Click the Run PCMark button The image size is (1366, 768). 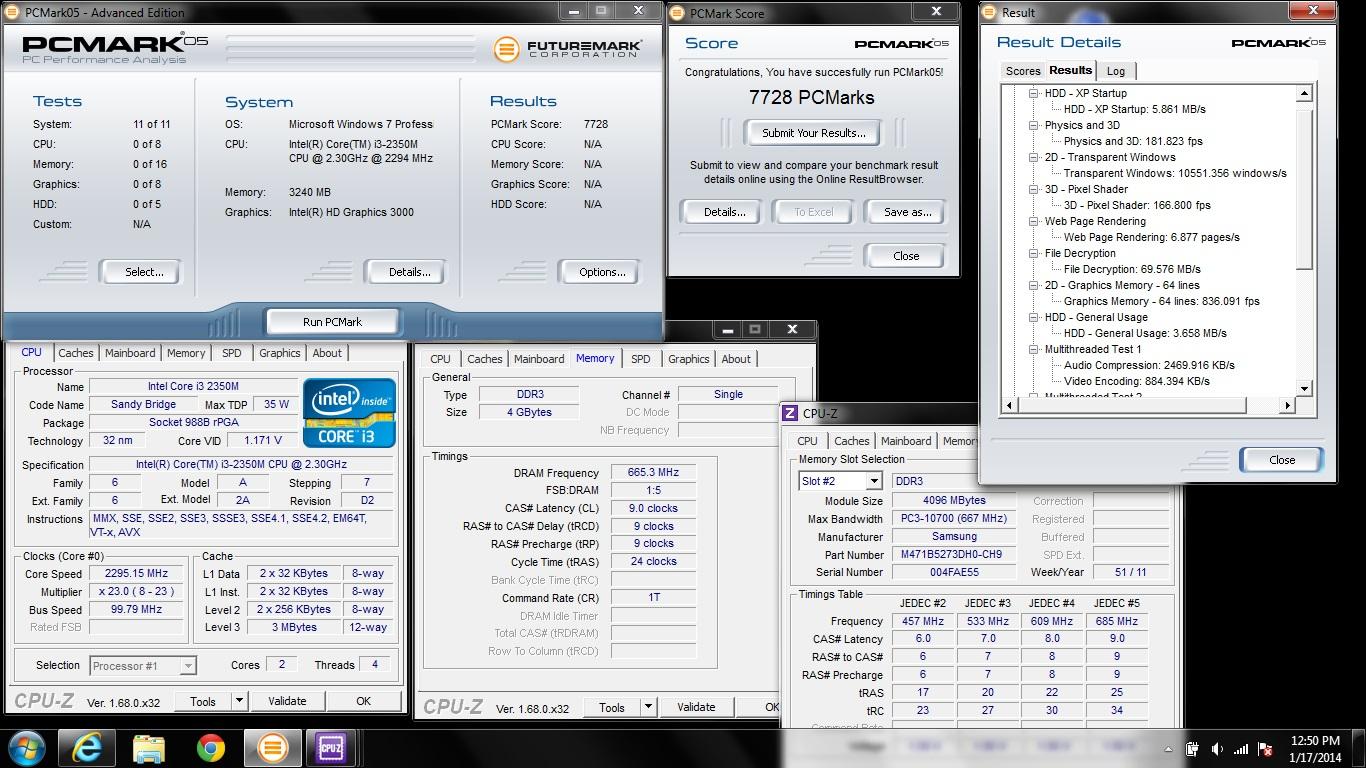point(332,322)
